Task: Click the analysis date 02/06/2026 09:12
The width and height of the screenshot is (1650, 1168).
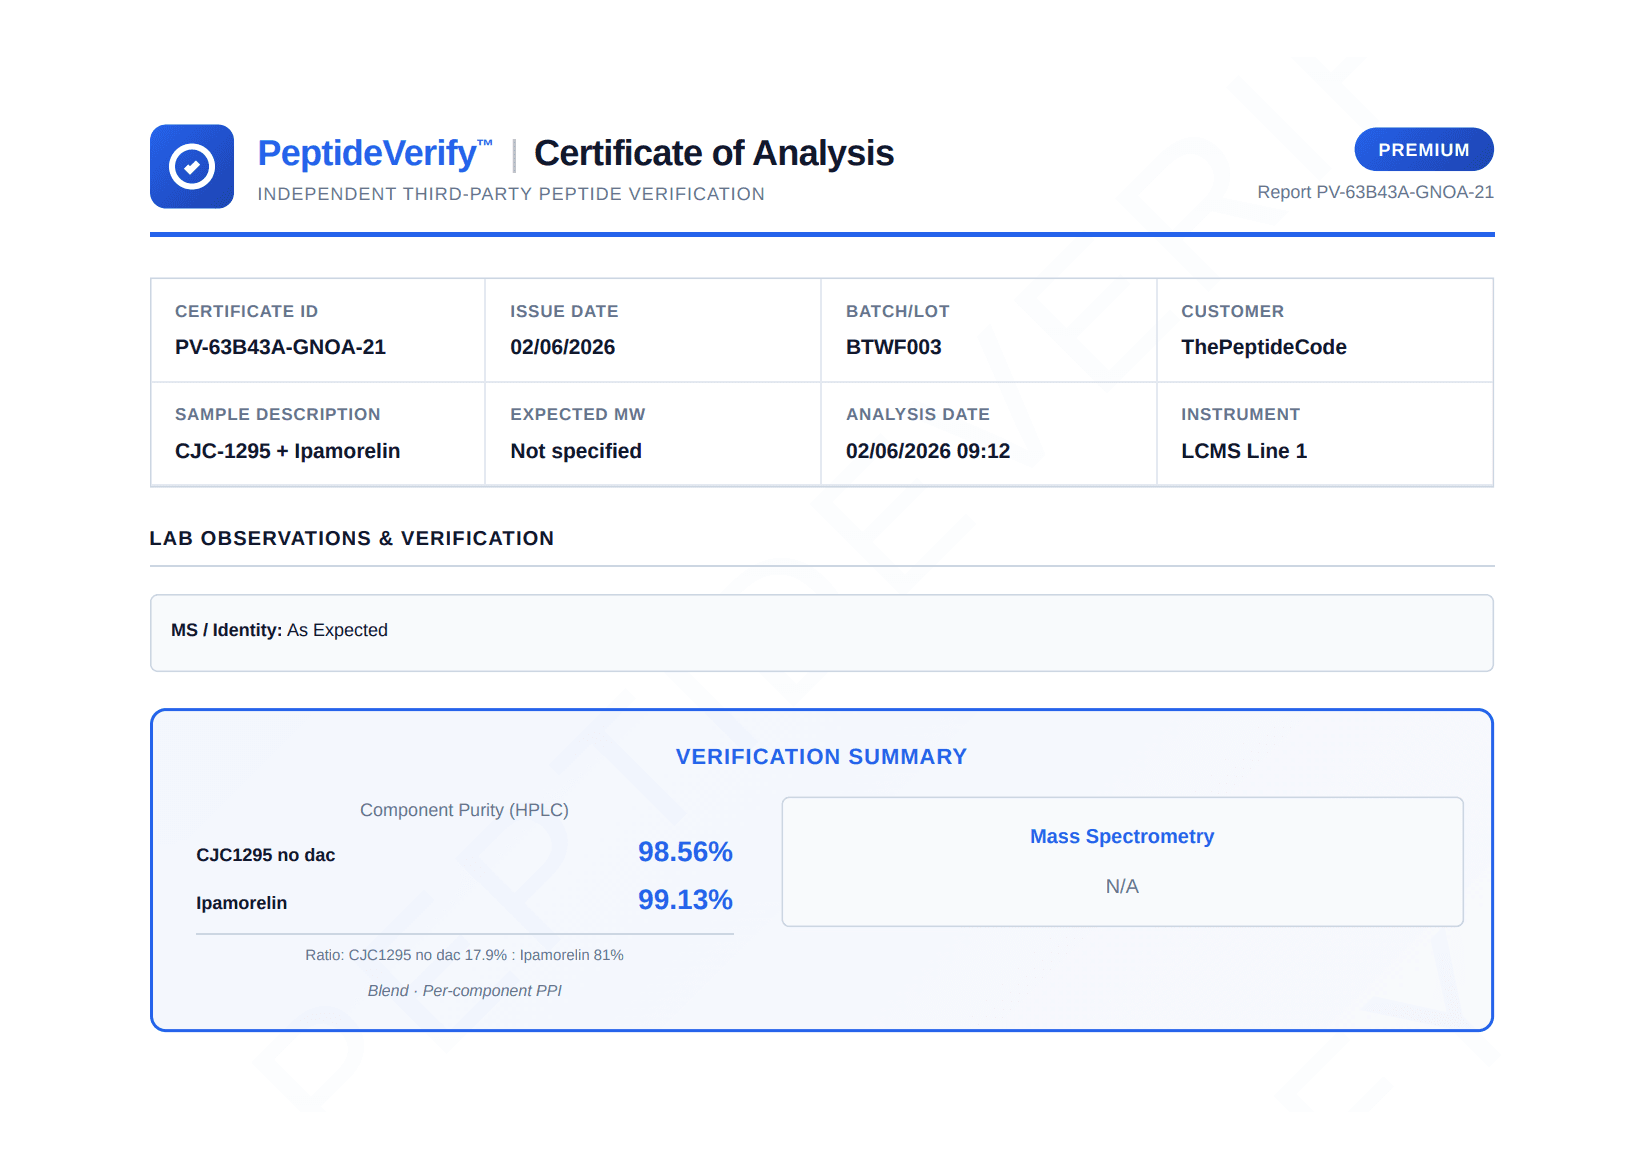Action: pyautogui.click(x=927, y=451)
